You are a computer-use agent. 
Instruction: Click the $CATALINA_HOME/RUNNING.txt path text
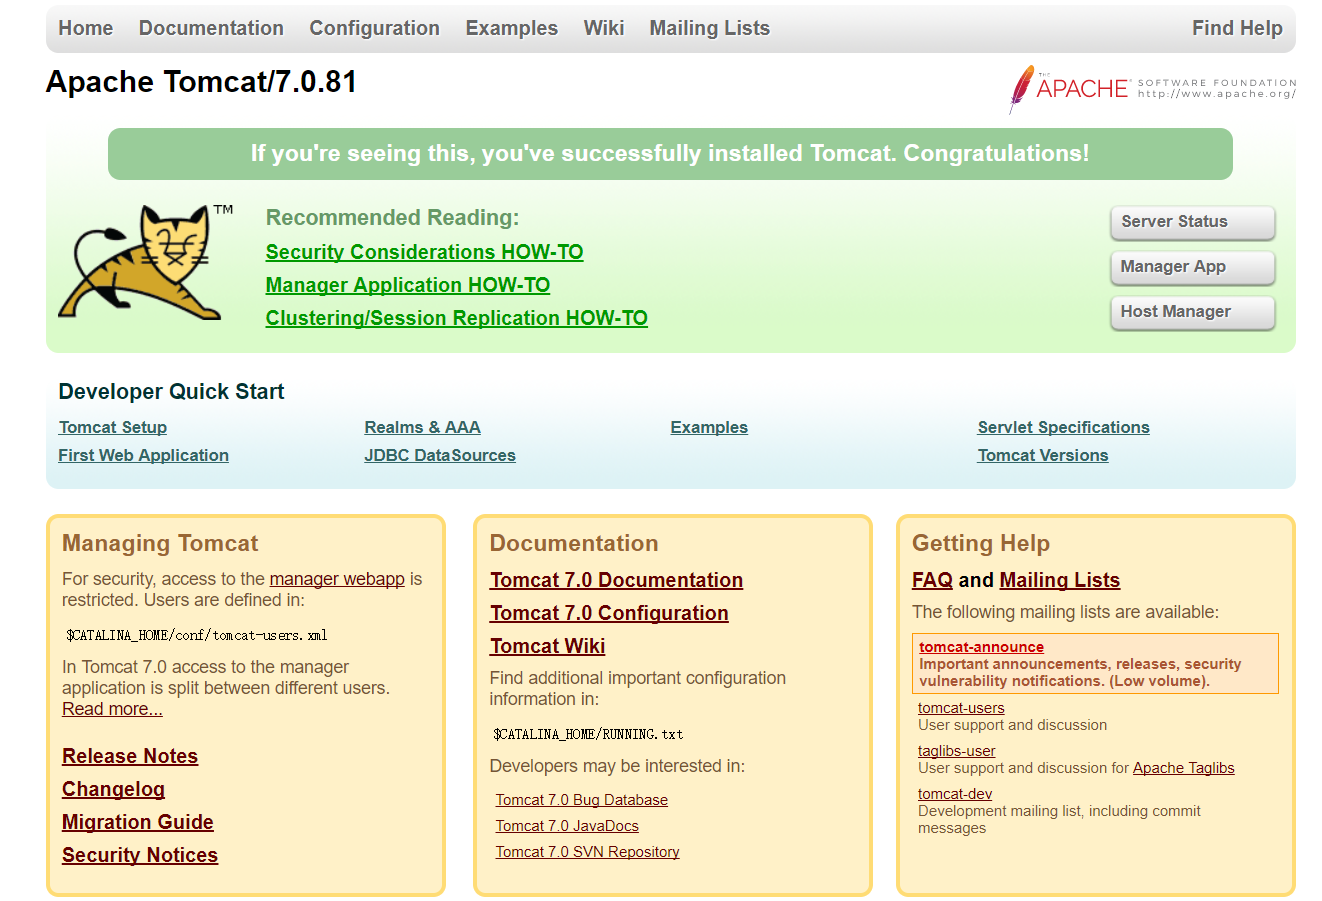tap(588, 734)
